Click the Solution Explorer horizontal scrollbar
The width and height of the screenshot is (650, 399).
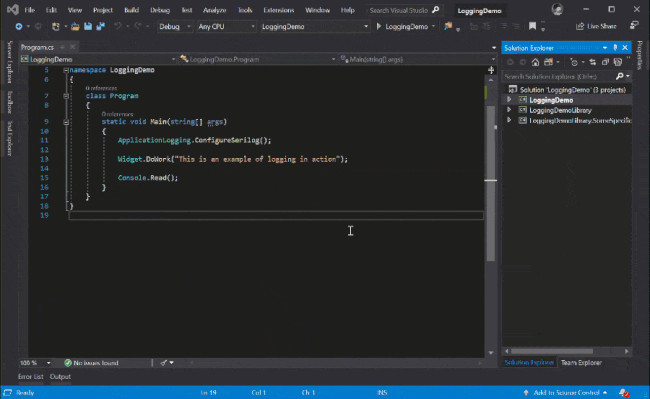[x=551, y=351]
